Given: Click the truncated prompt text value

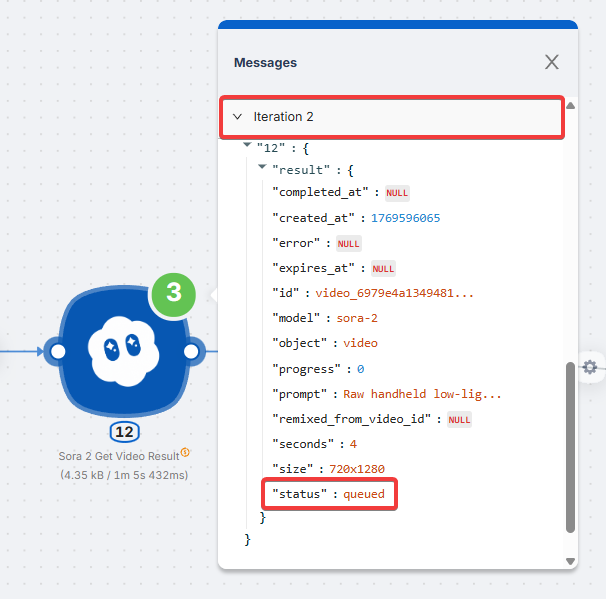Looking at the screenshot, I should [x=422, y=394].
